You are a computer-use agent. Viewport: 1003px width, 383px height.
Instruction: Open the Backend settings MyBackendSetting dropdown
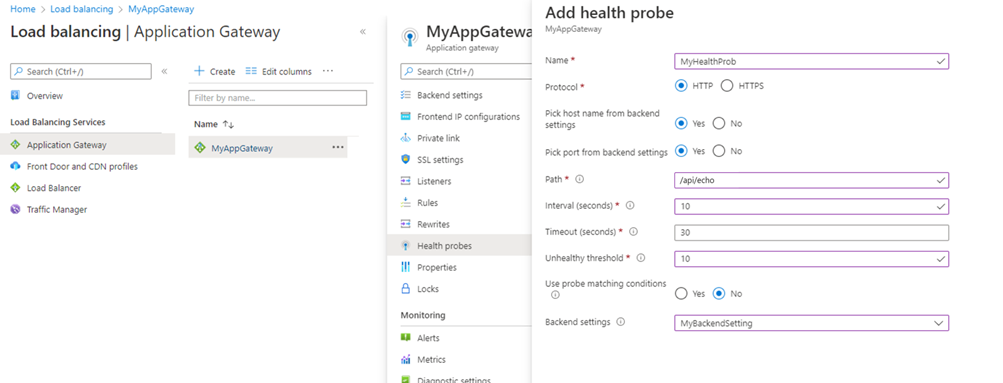click(x=811, y=323)
